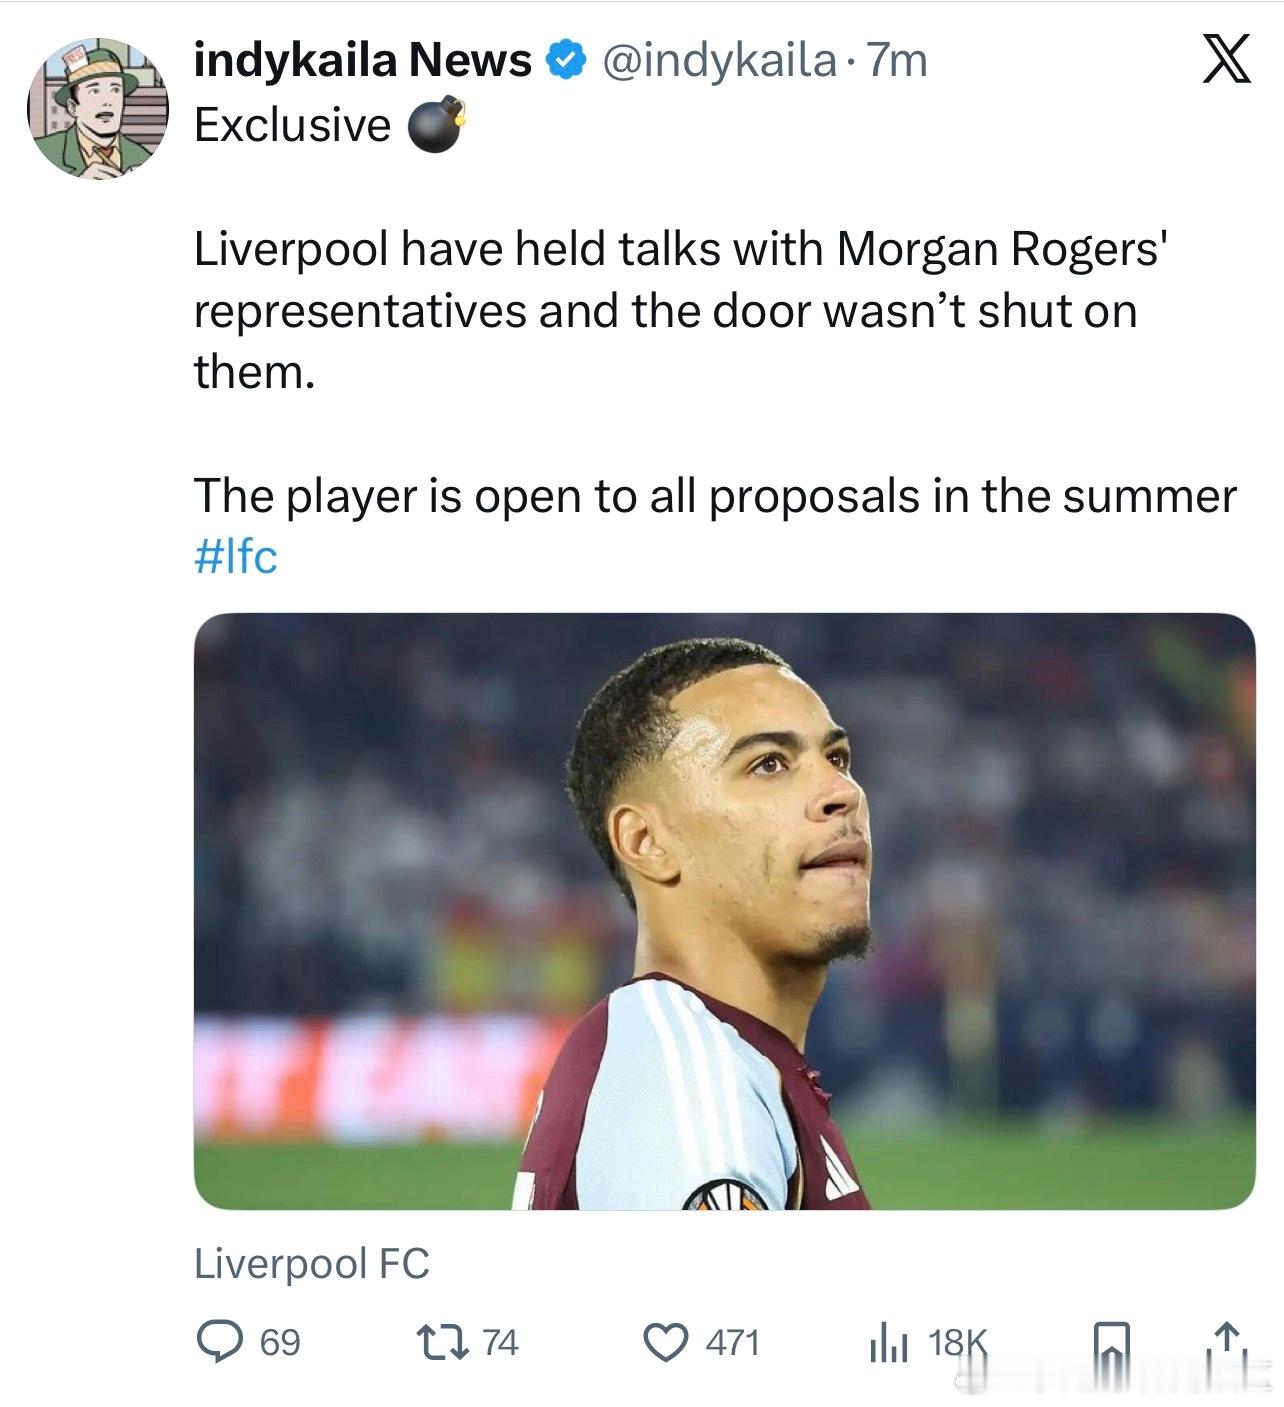The image size is (1284, 1407).
Task: Click the tweet text about Morgan Rogers' representatives
Action: (680, 310)
